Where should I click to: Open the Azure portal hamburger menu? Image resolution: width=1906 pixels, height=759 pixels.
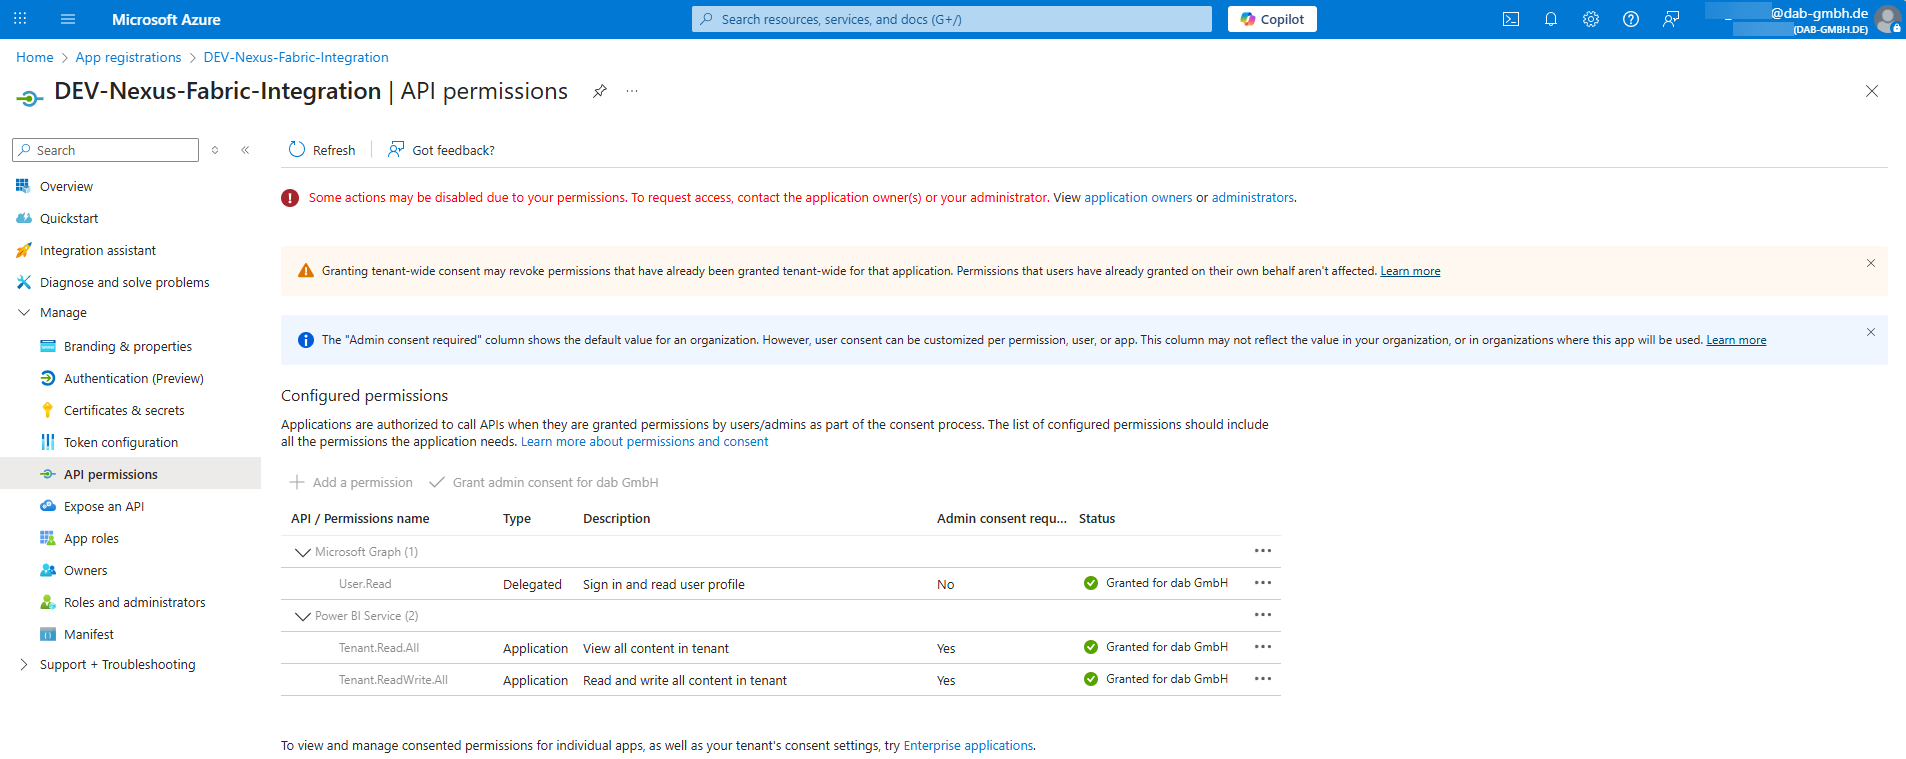(x=68, y=19)
